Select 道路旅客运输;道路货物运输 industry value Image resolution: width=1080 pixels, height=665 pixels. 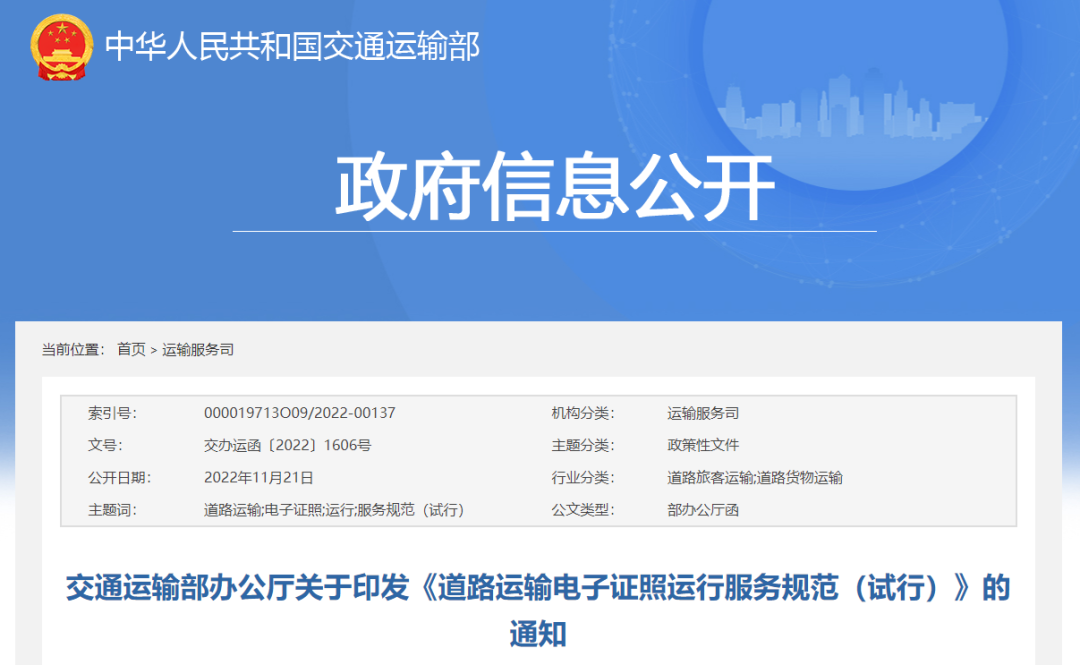click(x=755, y=478)
